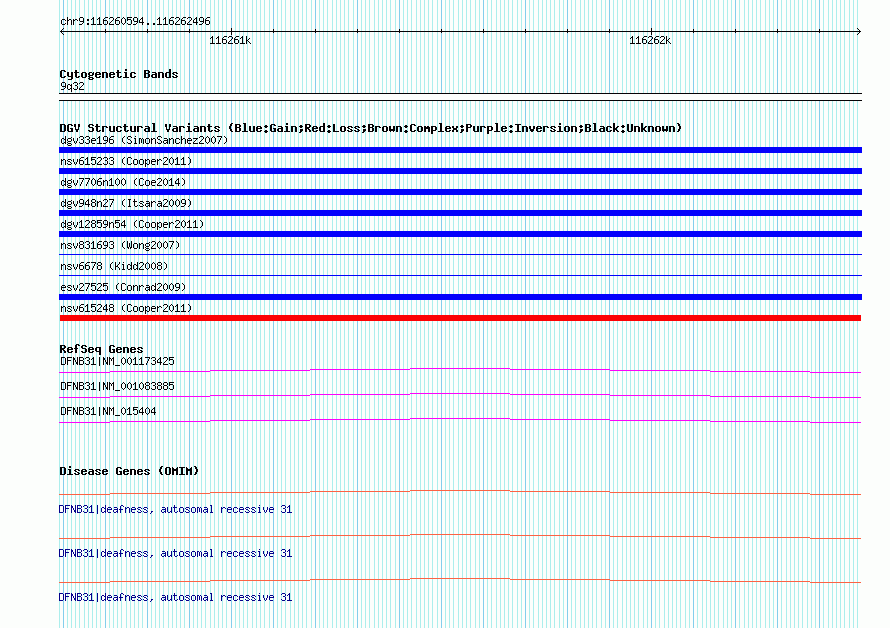The height and width of the screenshot is (628, 890).
Task: Select variant nsv6678 (Kidd2008) label
Action: [114, 266]
